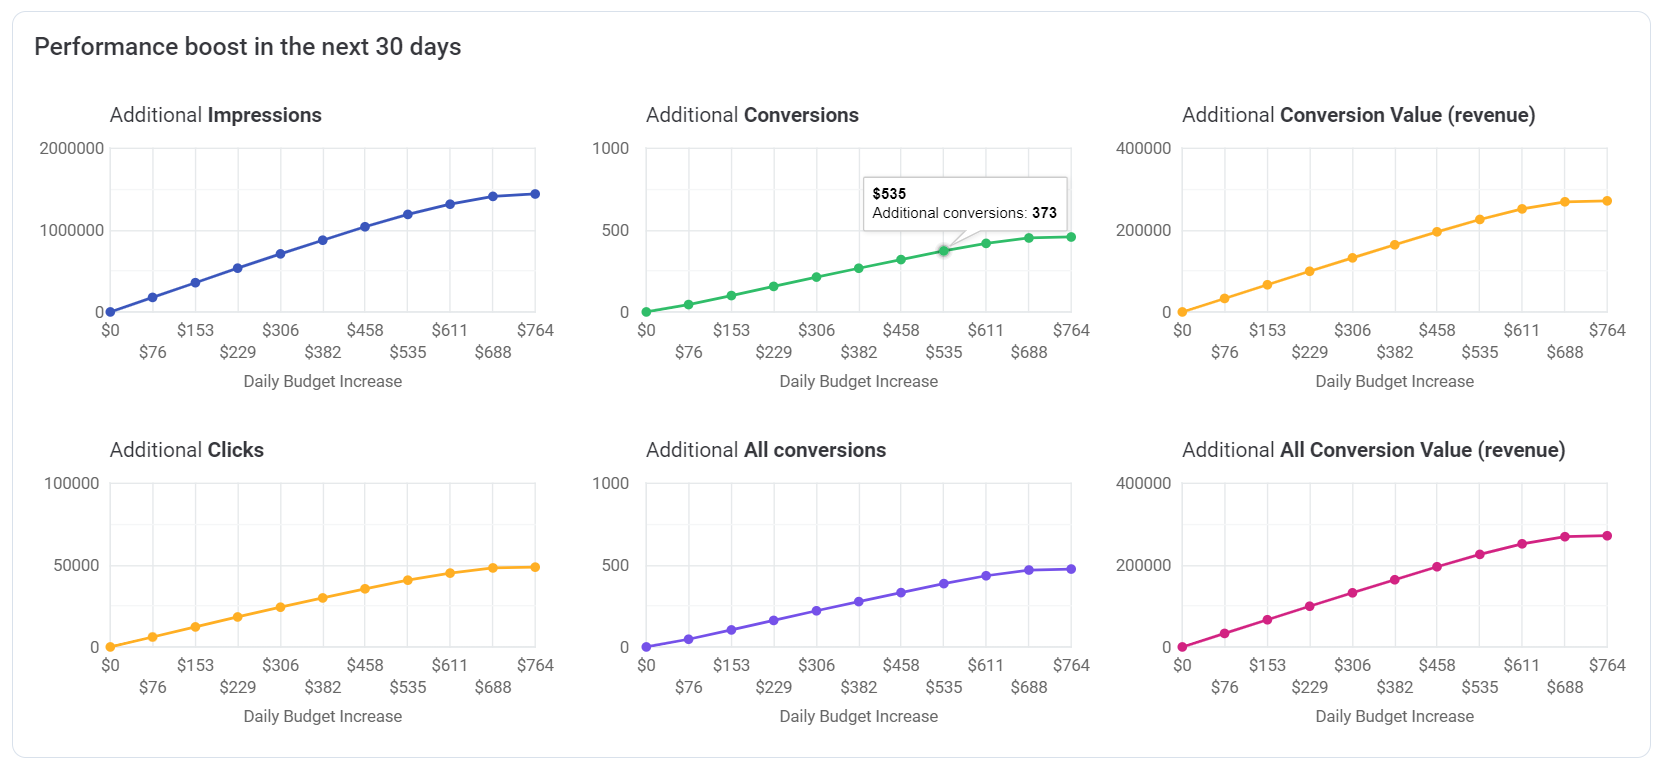Click $611 point on Additional All conversions chart
The height and width of the screenshot is (765, 1658).
coord(986,576)
